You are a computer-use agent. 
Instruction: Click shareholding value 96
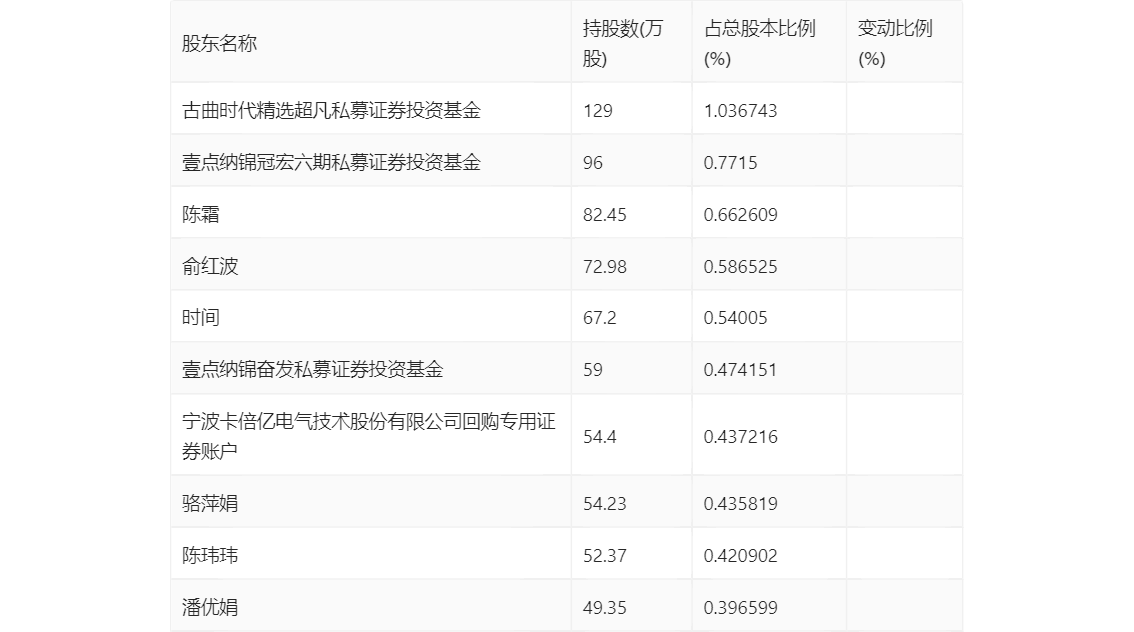point(592,163)
